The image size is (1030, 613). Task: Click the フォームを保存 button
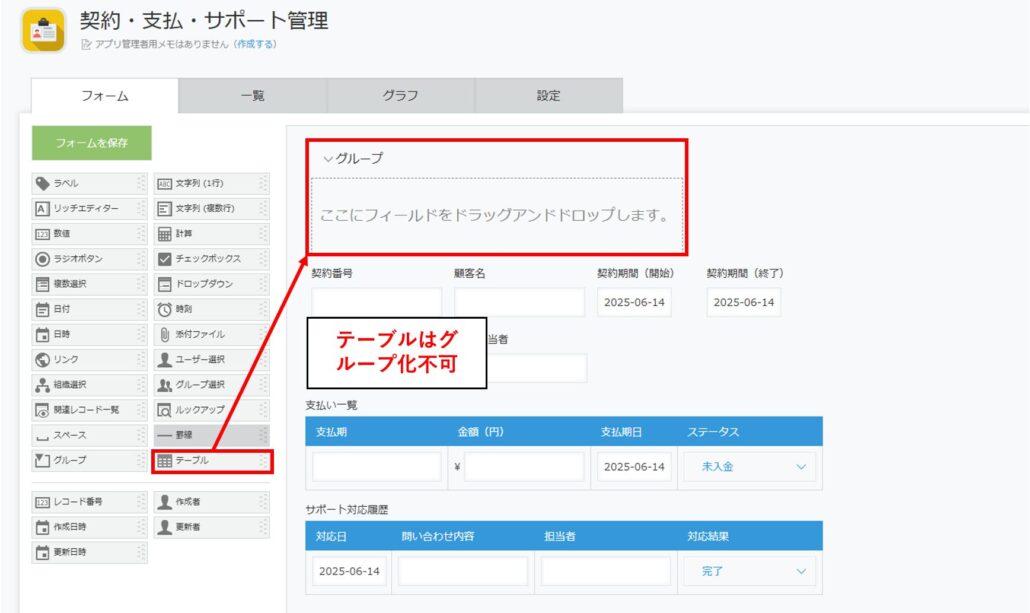(92, 143)
